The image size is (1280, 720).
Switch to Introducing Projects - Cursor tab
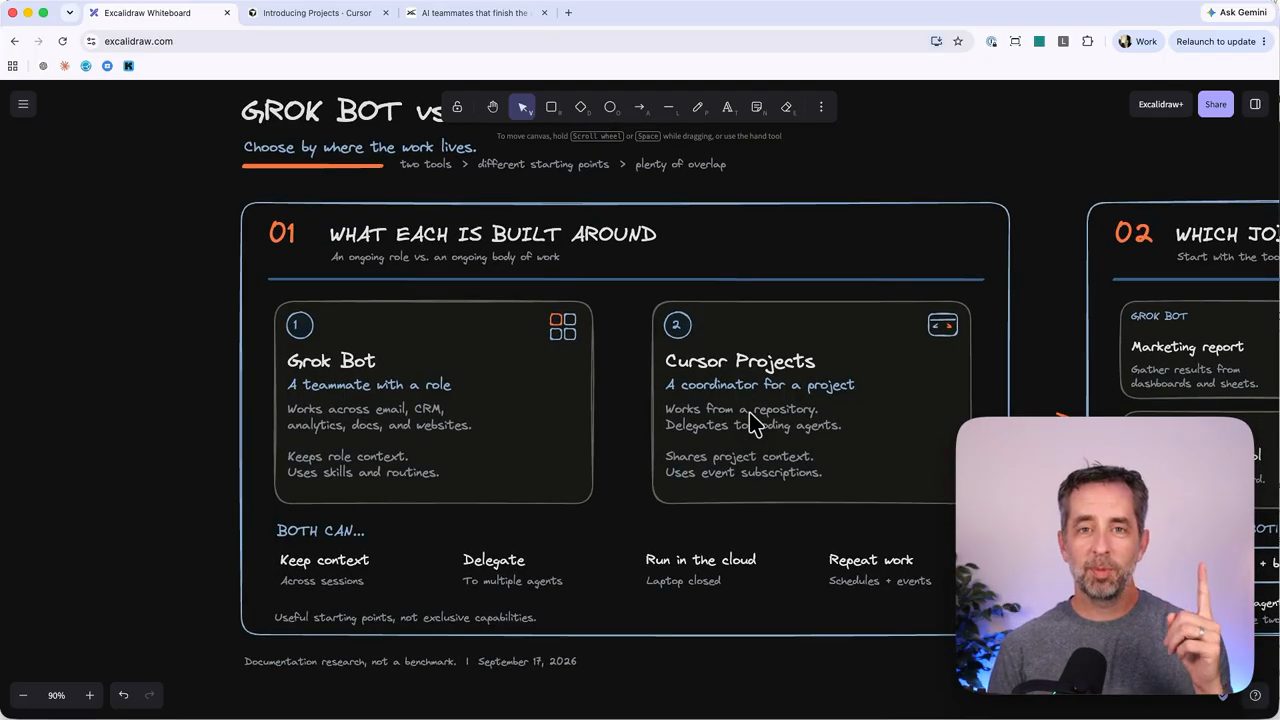pyautogui.click(x=316, y=13)
